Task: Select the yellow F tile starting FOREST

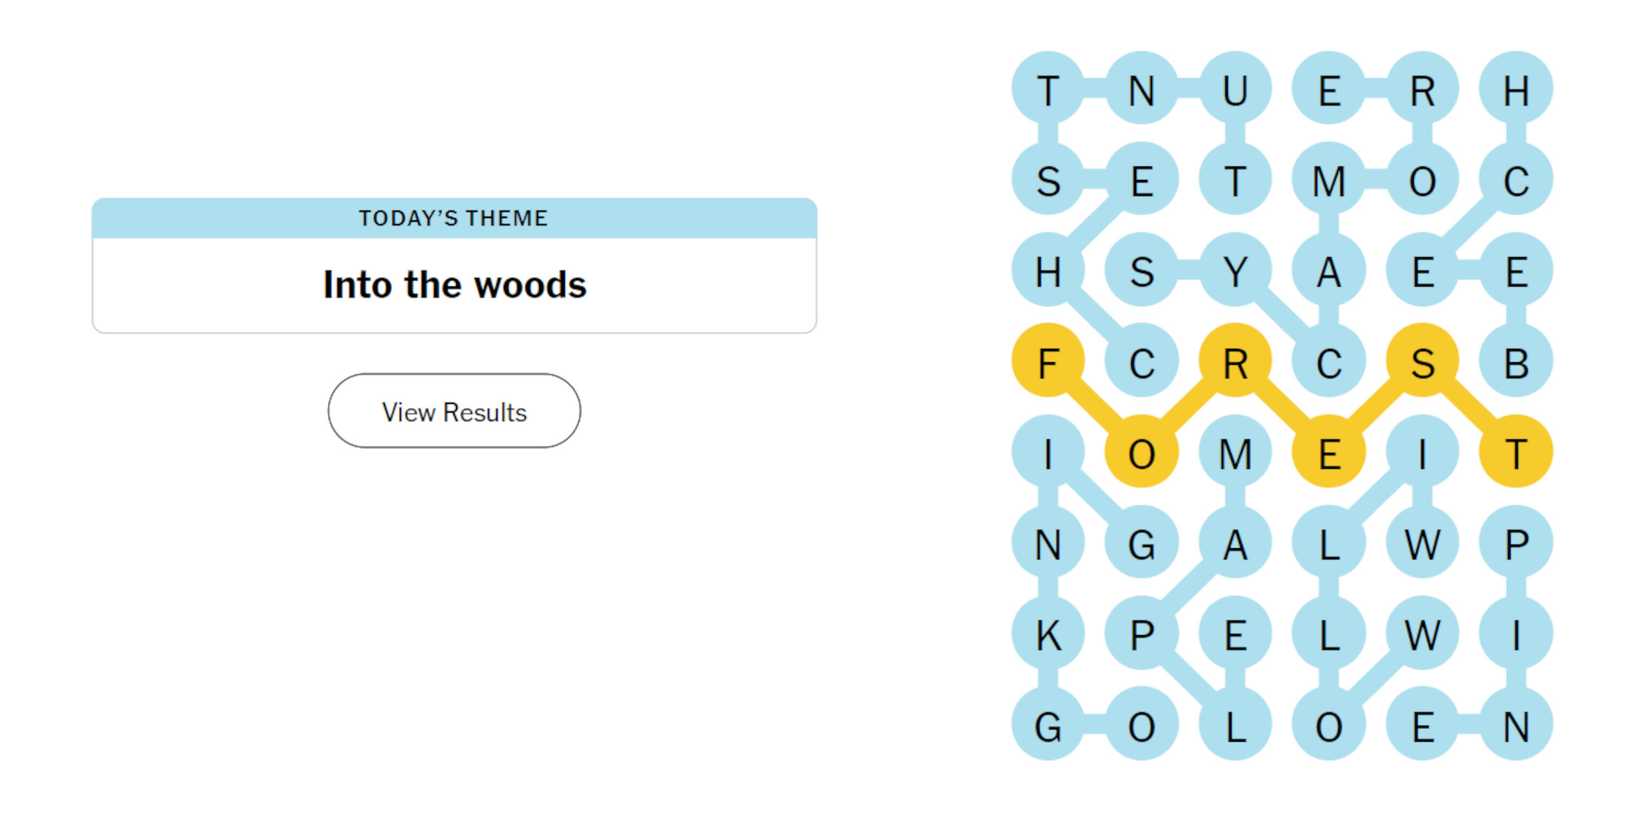Action: pyautogui.click(x=1048, y=364)
